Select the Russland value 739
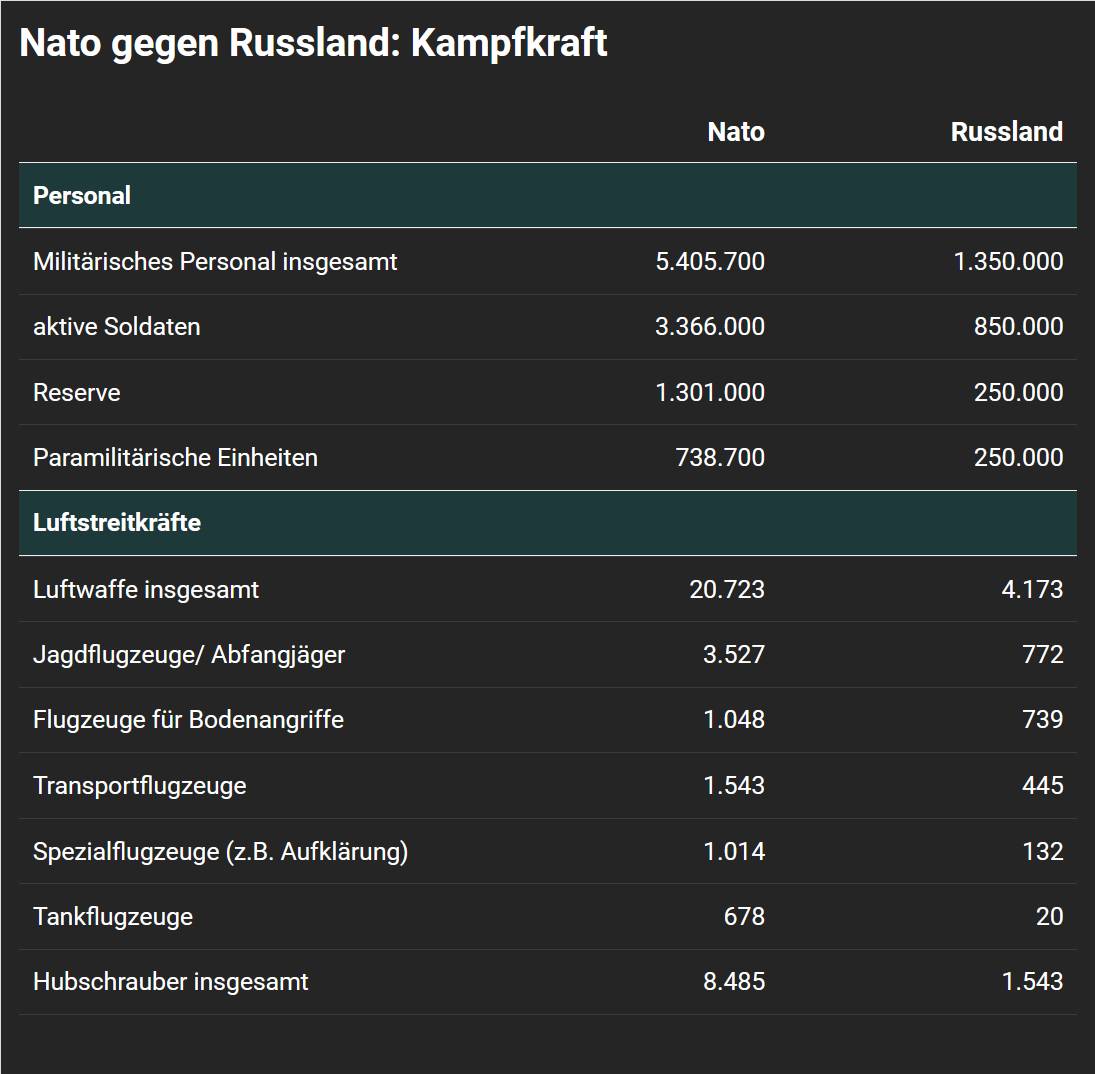Screen dimensions: 1095x1074 coord(1043,720)
